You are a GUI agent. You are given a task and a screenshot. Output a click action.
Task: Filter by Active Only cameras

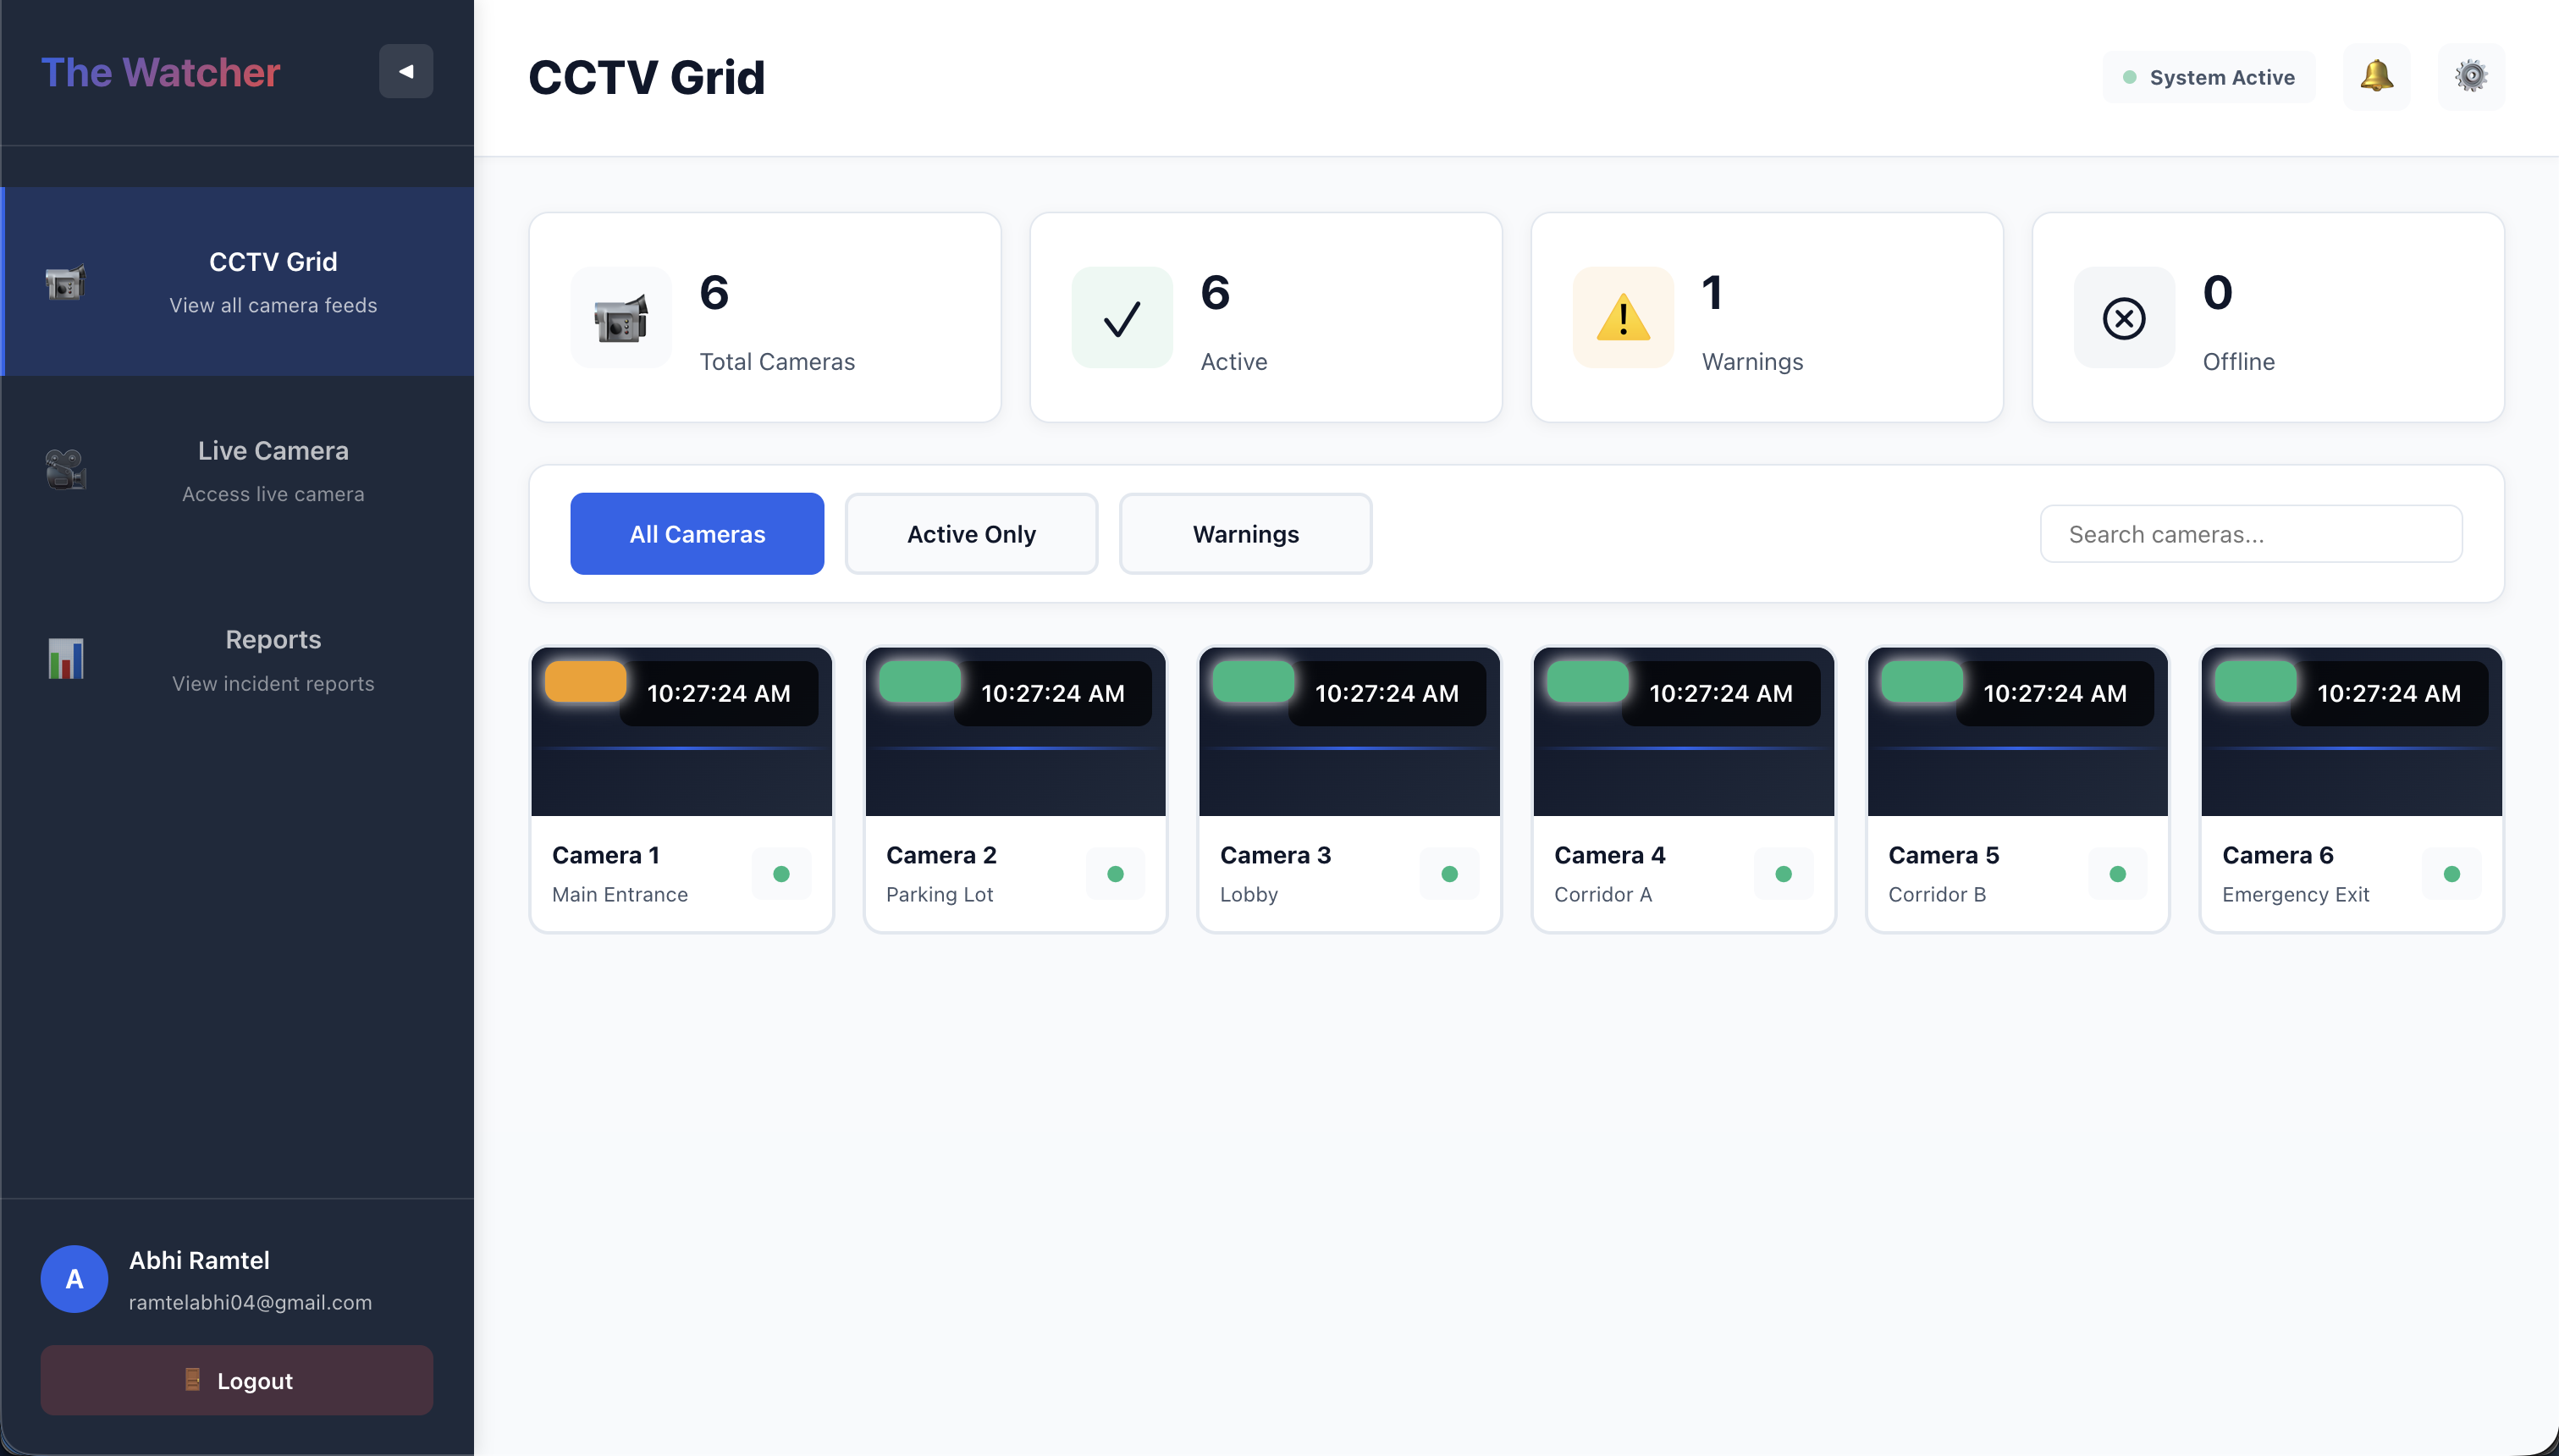pyautogui.click(x=970, y=534)
